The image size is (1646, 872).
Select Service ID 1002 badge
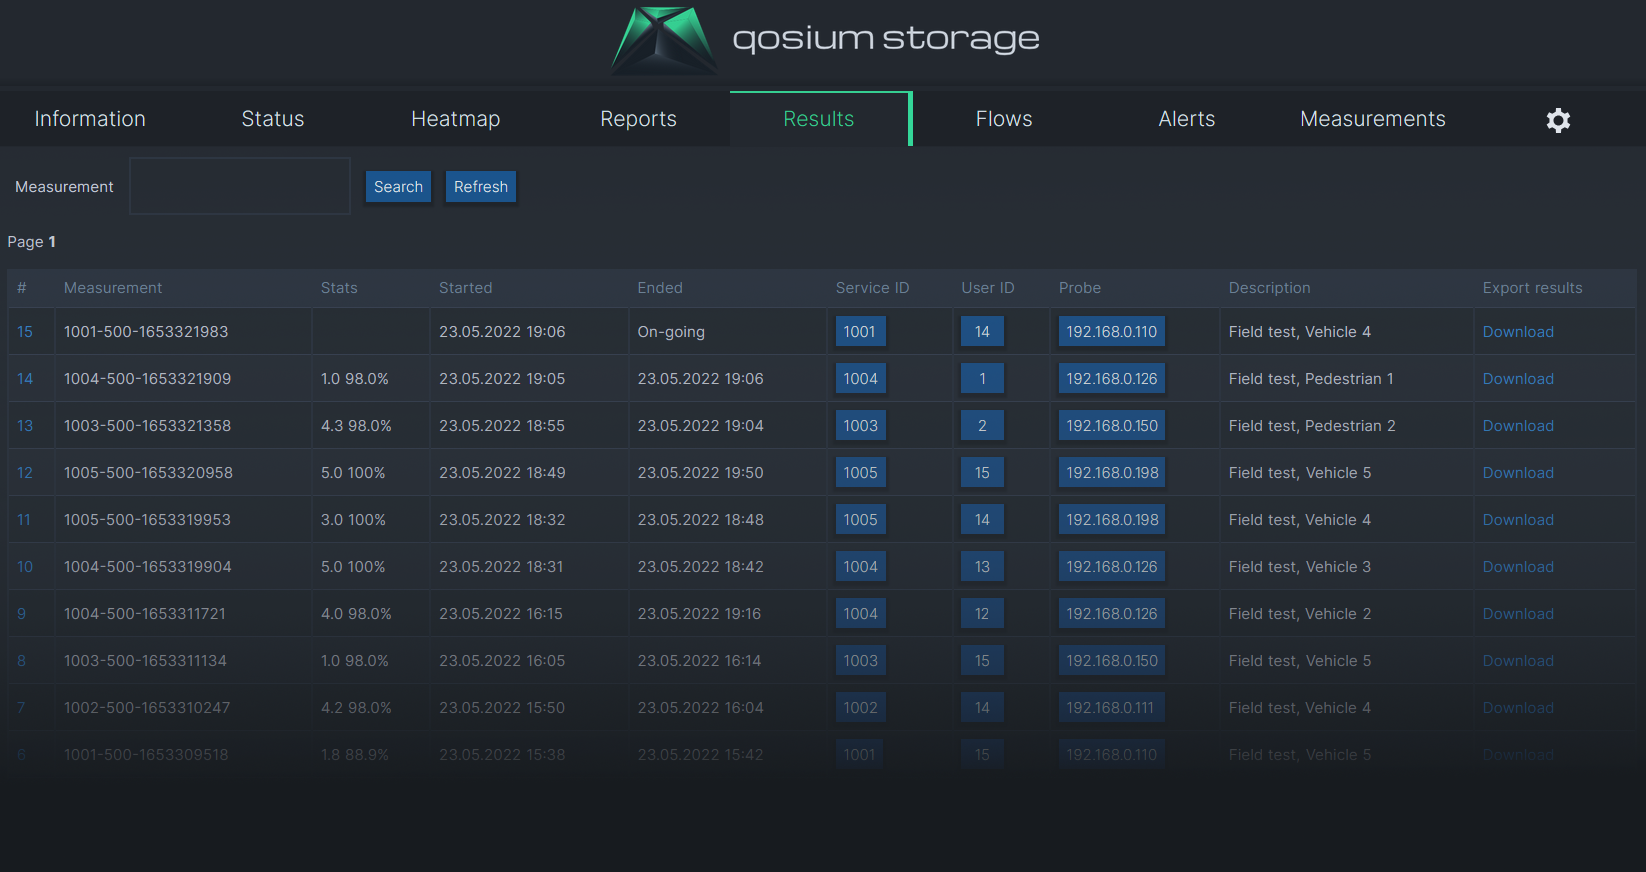(860, 708)
